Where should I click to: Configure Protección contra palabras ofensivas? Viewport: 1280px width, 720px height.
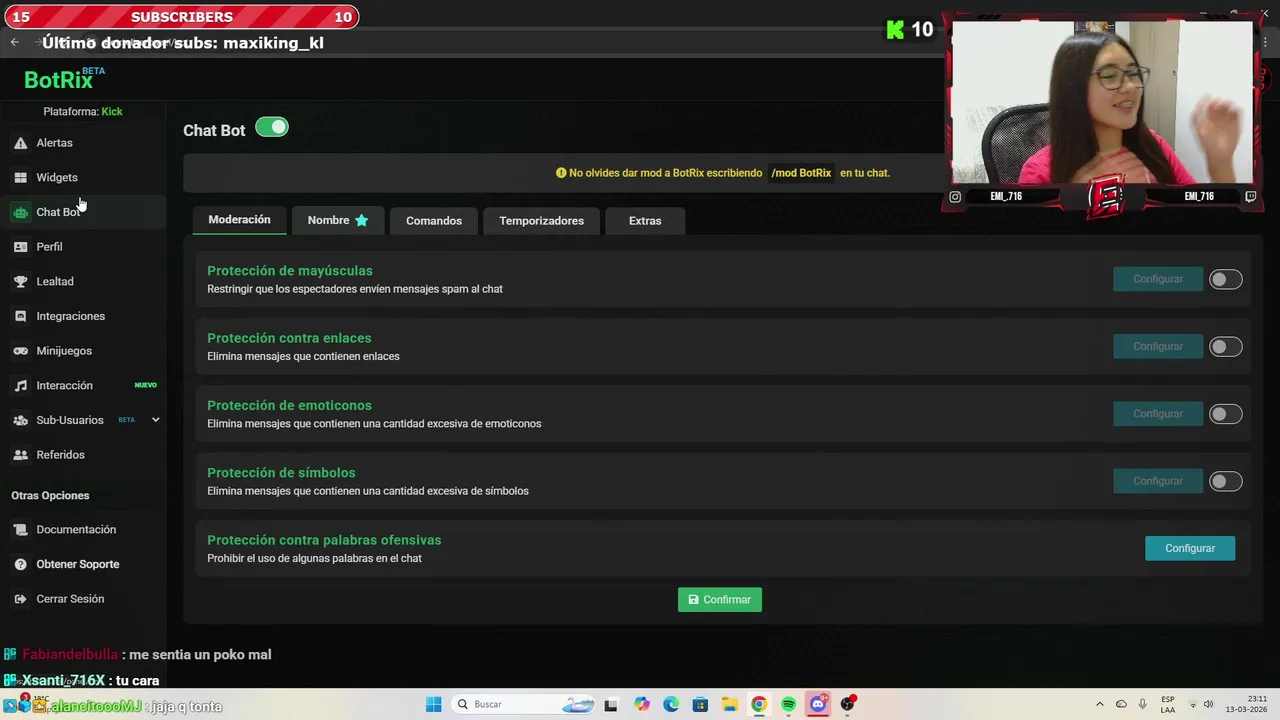(x=1190, y=548)
